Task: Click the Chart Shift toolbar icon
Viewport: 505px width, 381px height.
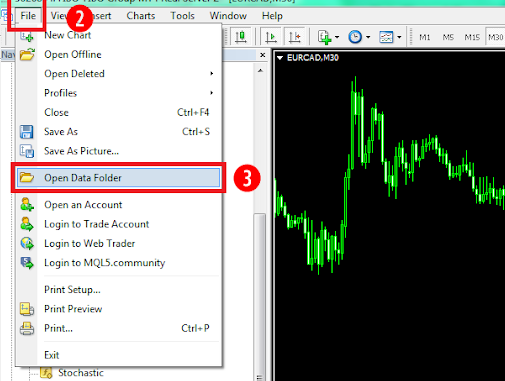Action: (x=295, y=37)
